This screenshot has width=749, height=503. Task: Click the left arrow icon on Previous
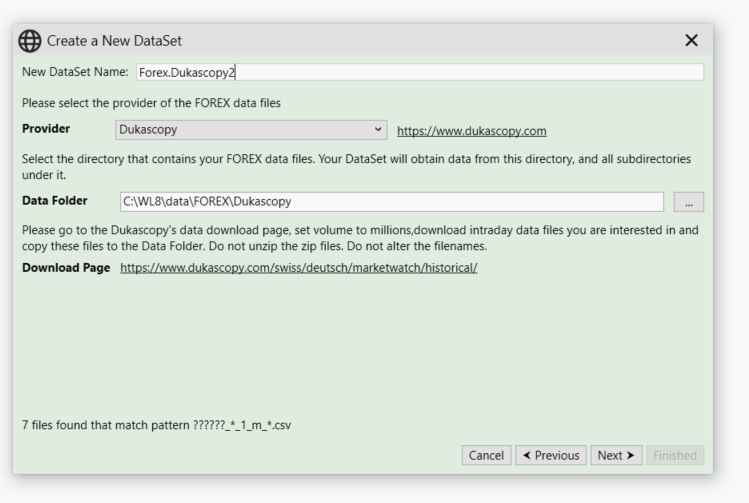tap(526, 455)
